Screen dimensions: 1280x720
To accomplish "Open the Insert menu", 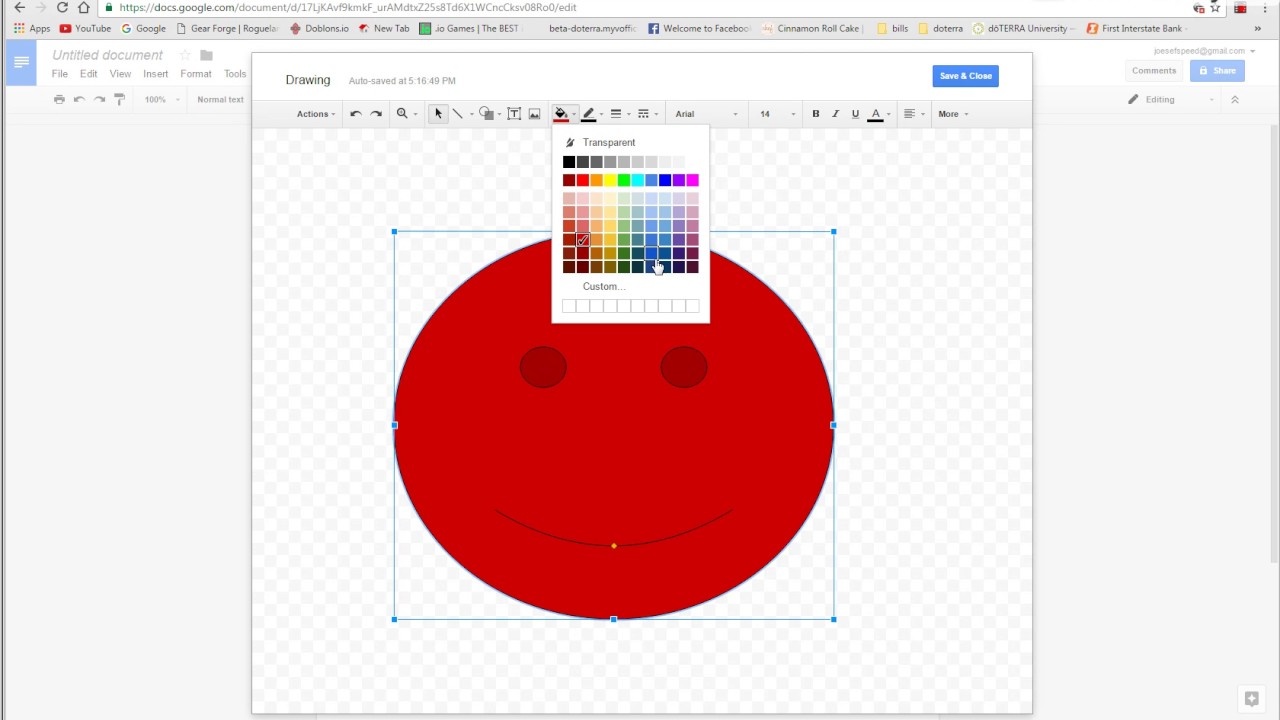I will coord(156,74).
